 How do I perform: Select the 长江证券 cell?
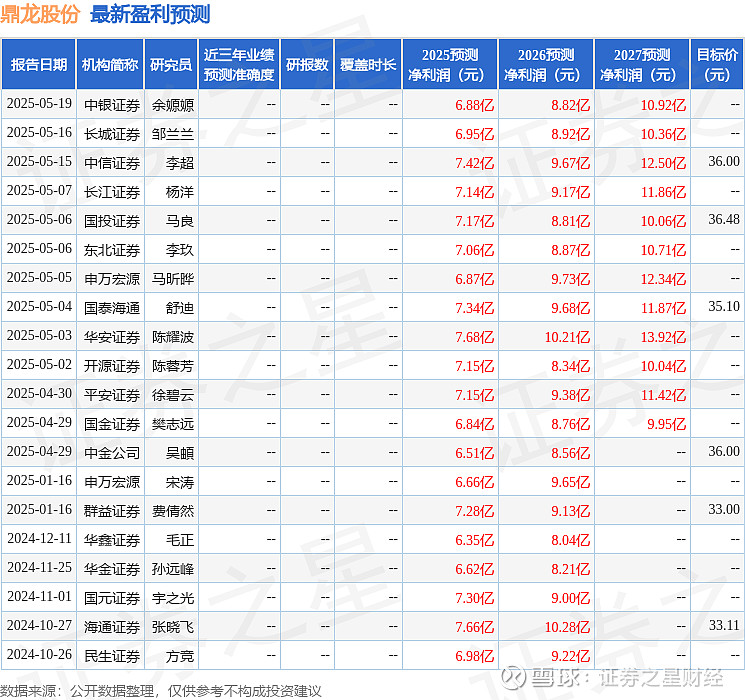click(x=112, y=192)
